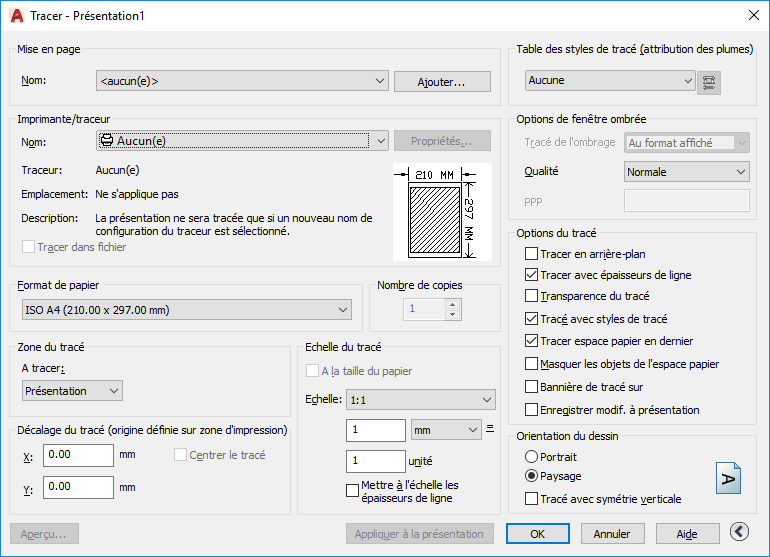Click the X offset input field
This screenshot has width=770, height=557.
(78, 455)
